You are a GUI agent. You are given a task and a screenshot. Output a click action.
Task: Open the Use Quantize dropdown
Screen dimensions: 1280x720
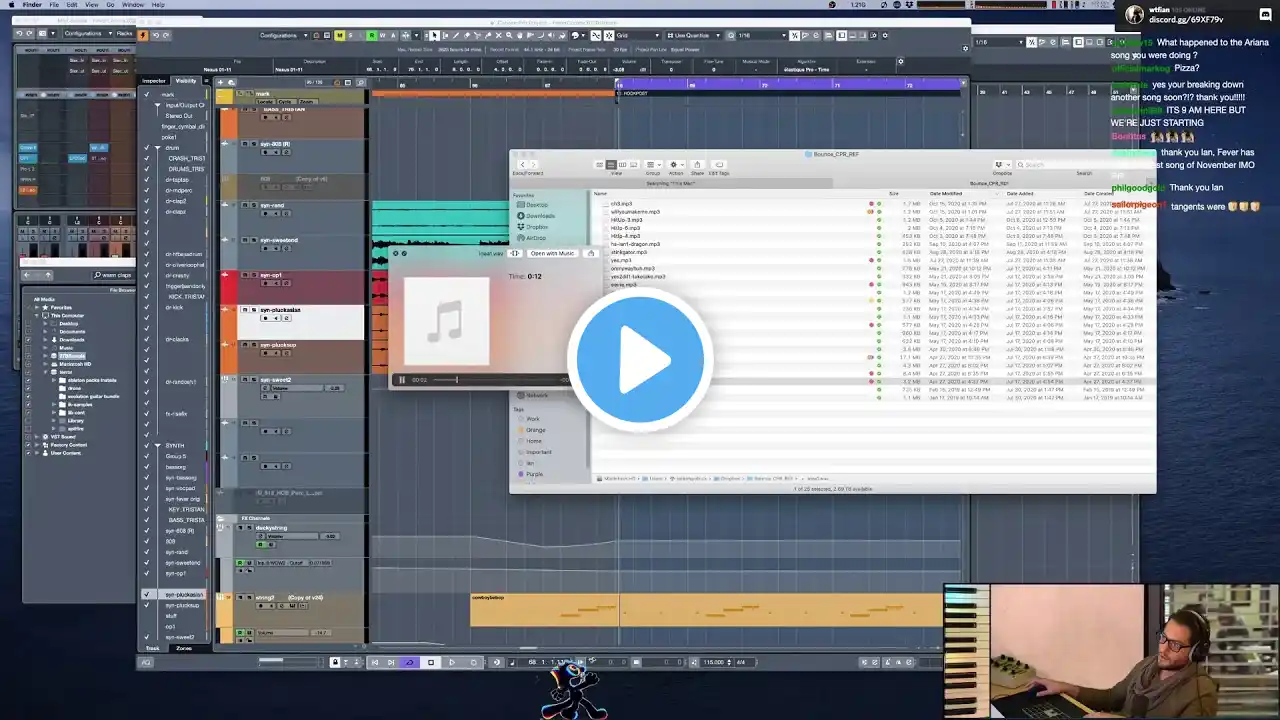tap(693, 35)
